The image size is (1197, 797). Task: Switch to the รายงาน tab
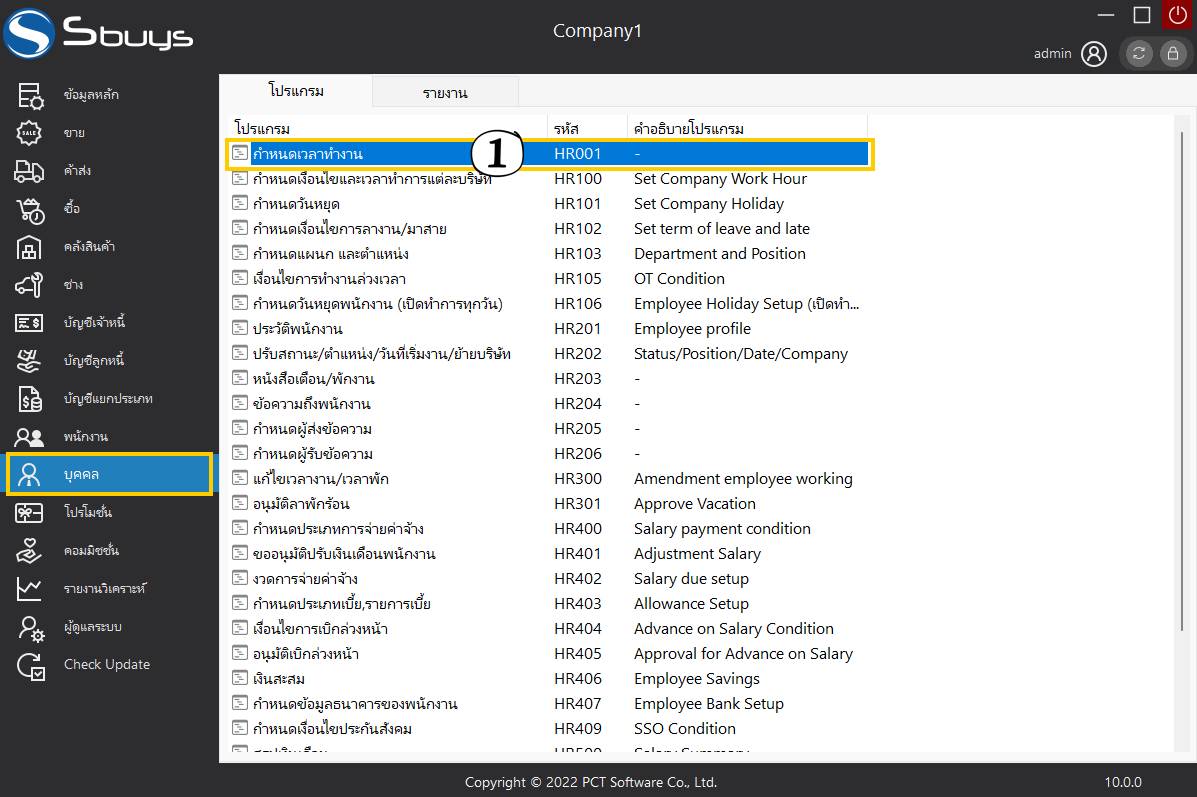[445, 93]
